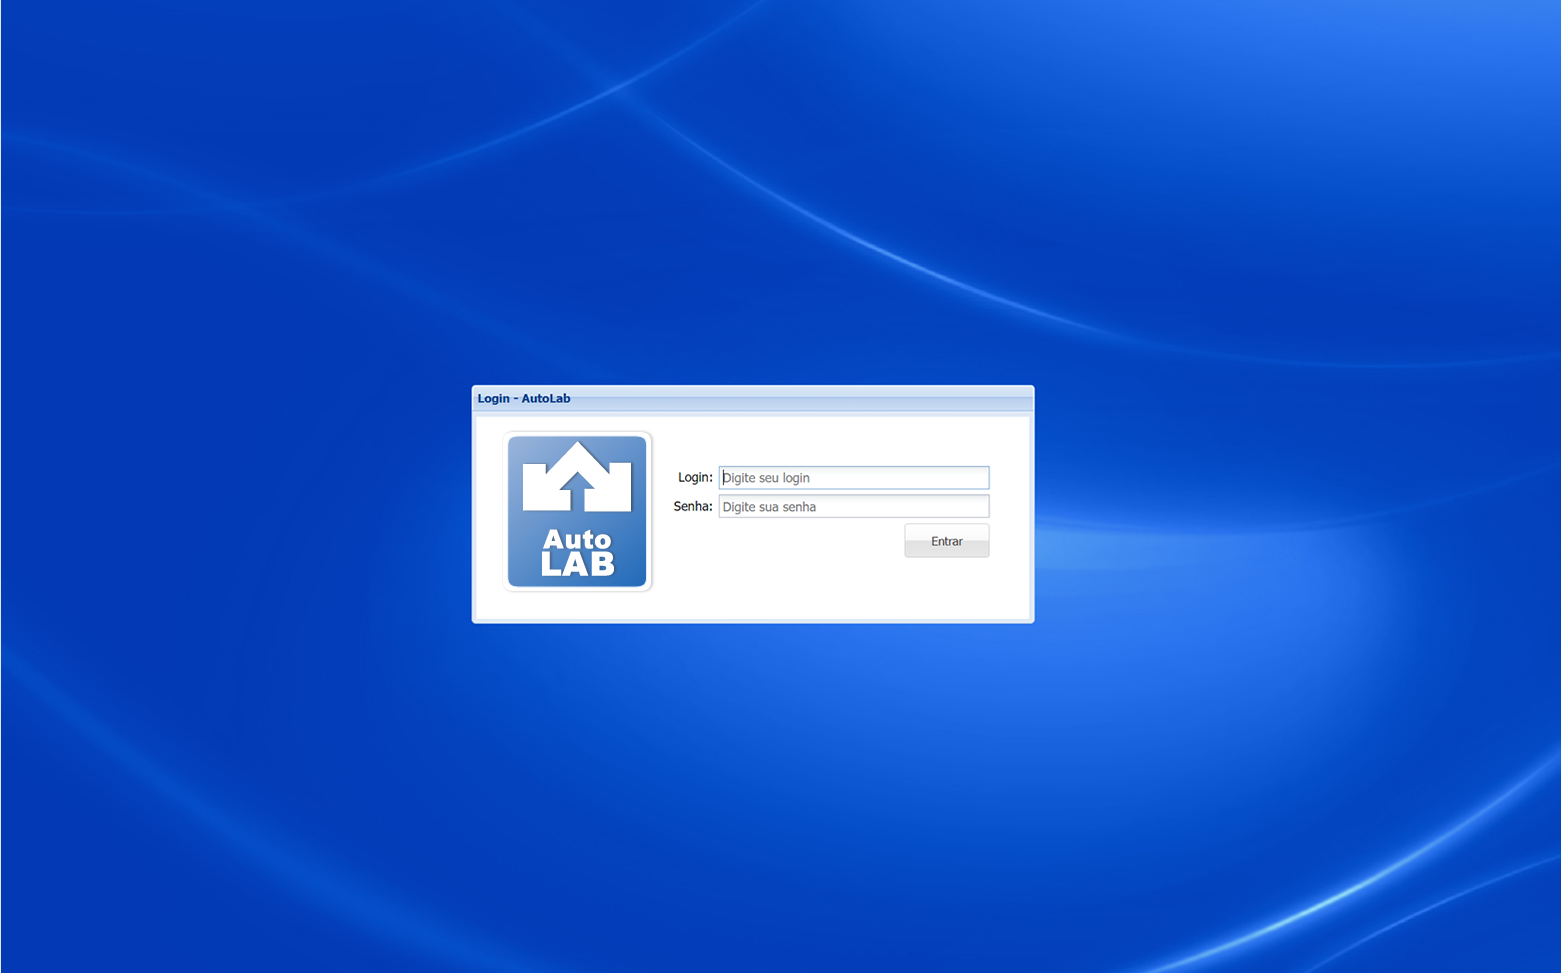The height and width of the screenshot is (973, 1561).
Task: Click the Entrar button
Action: [946, 541]
